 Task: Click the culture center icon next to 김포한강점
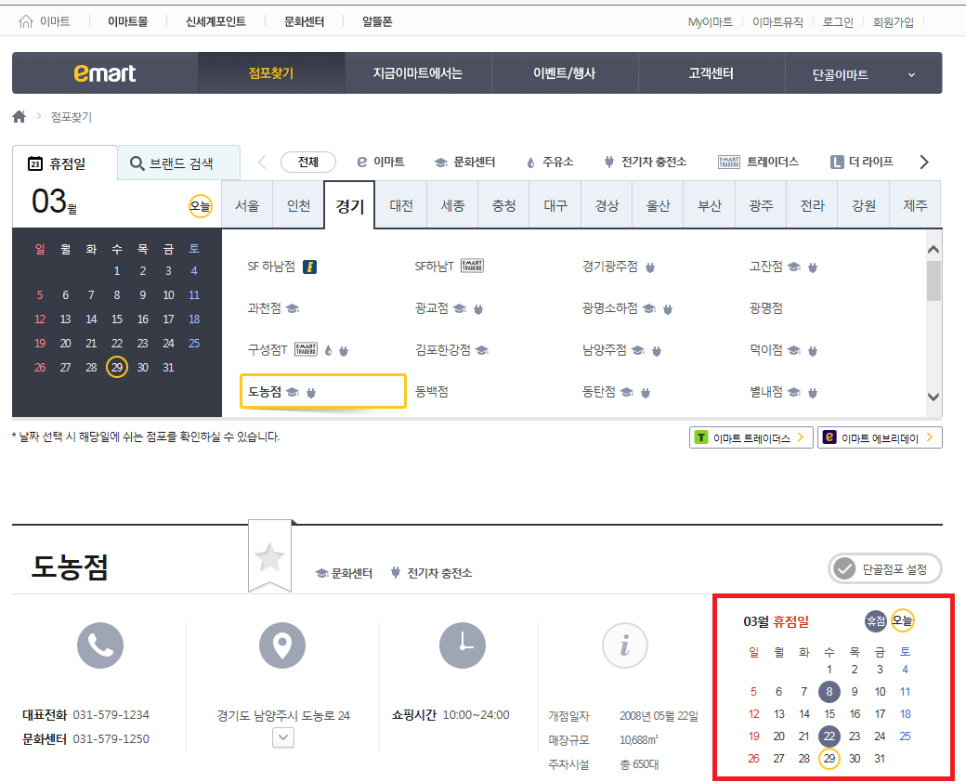pyautogui.click(x=482, y=350)
